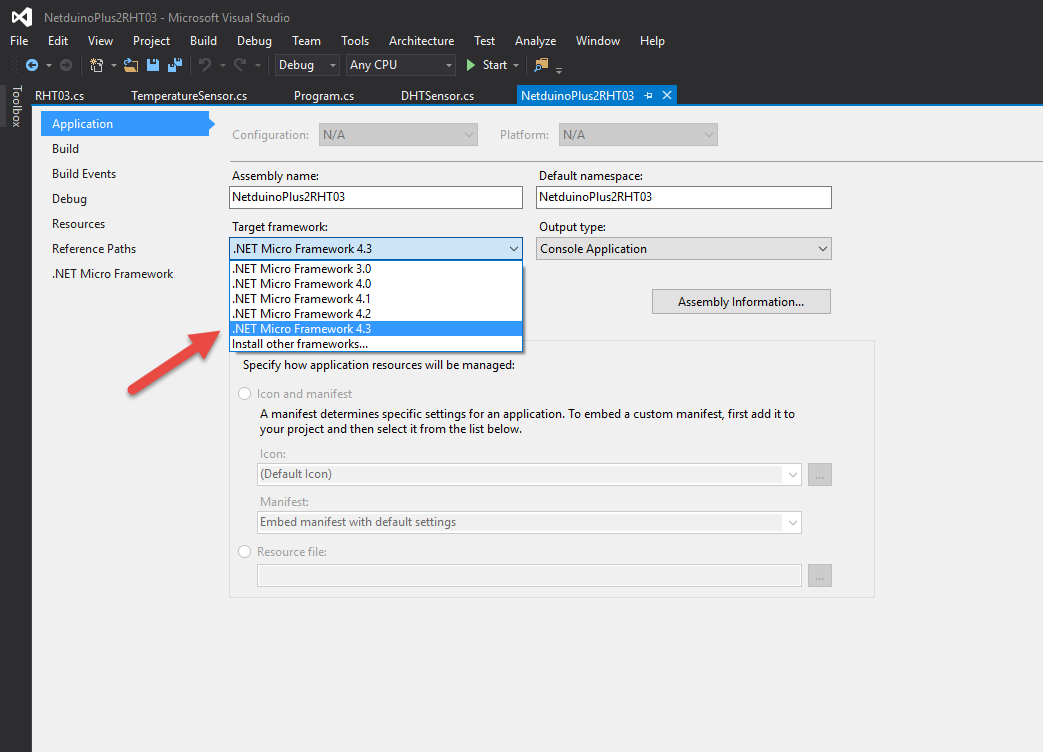Open the Analyze menu
The width and height of the screenshot is (1043, 752).
tap(535, 41)
